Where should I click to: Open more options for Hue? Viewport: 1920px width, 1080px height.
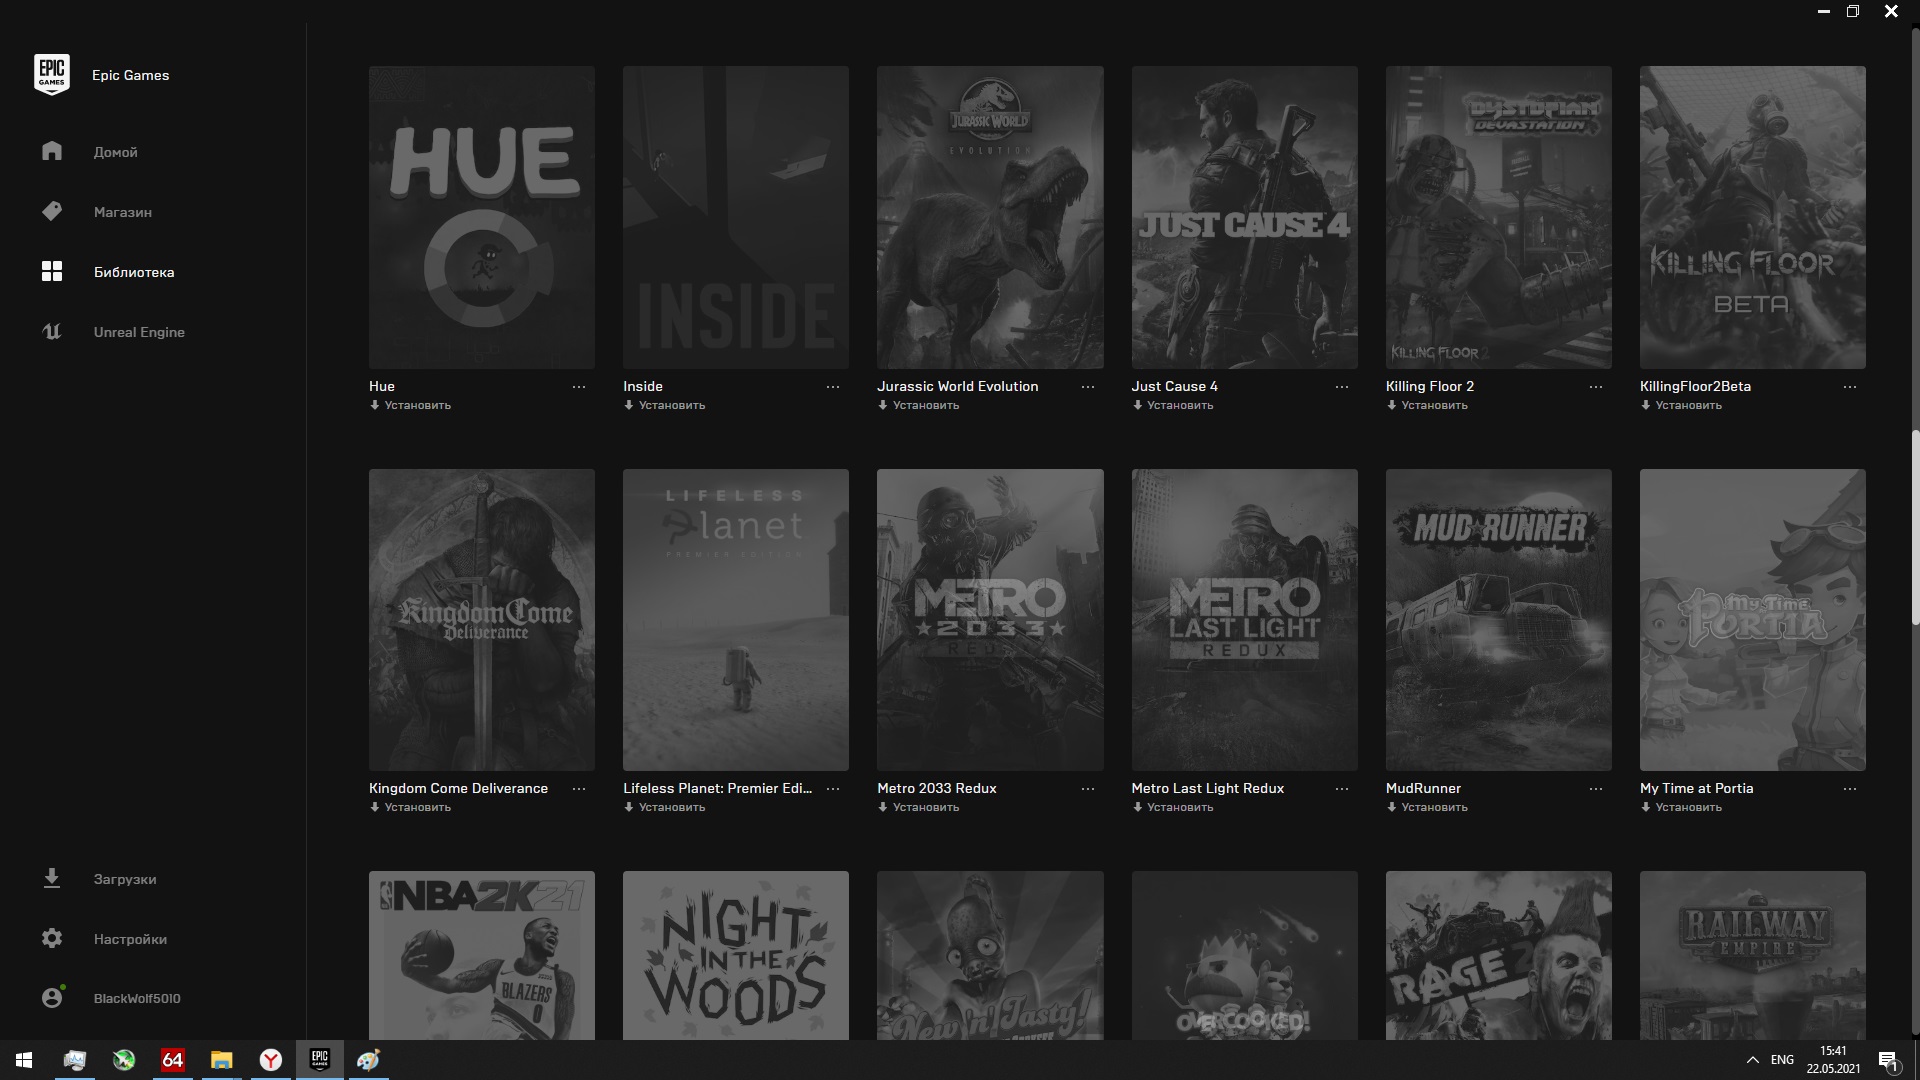[579, 386]
